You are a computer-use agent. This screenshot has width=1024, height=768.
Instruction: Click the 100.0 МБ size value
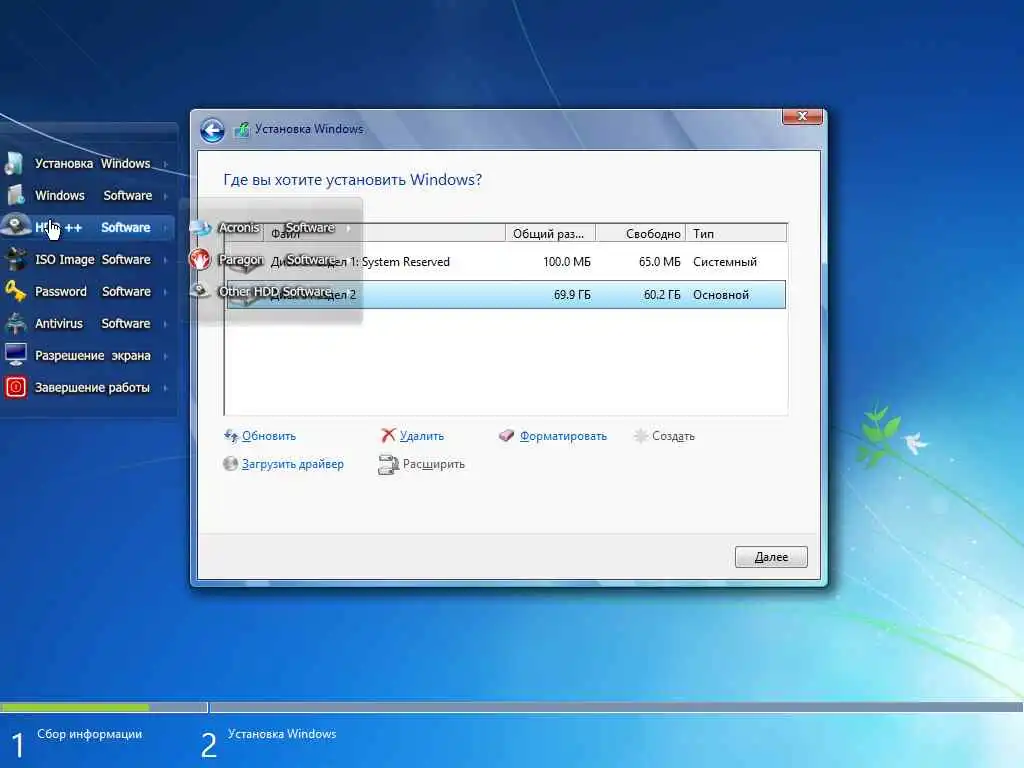[x=567, y=262]
